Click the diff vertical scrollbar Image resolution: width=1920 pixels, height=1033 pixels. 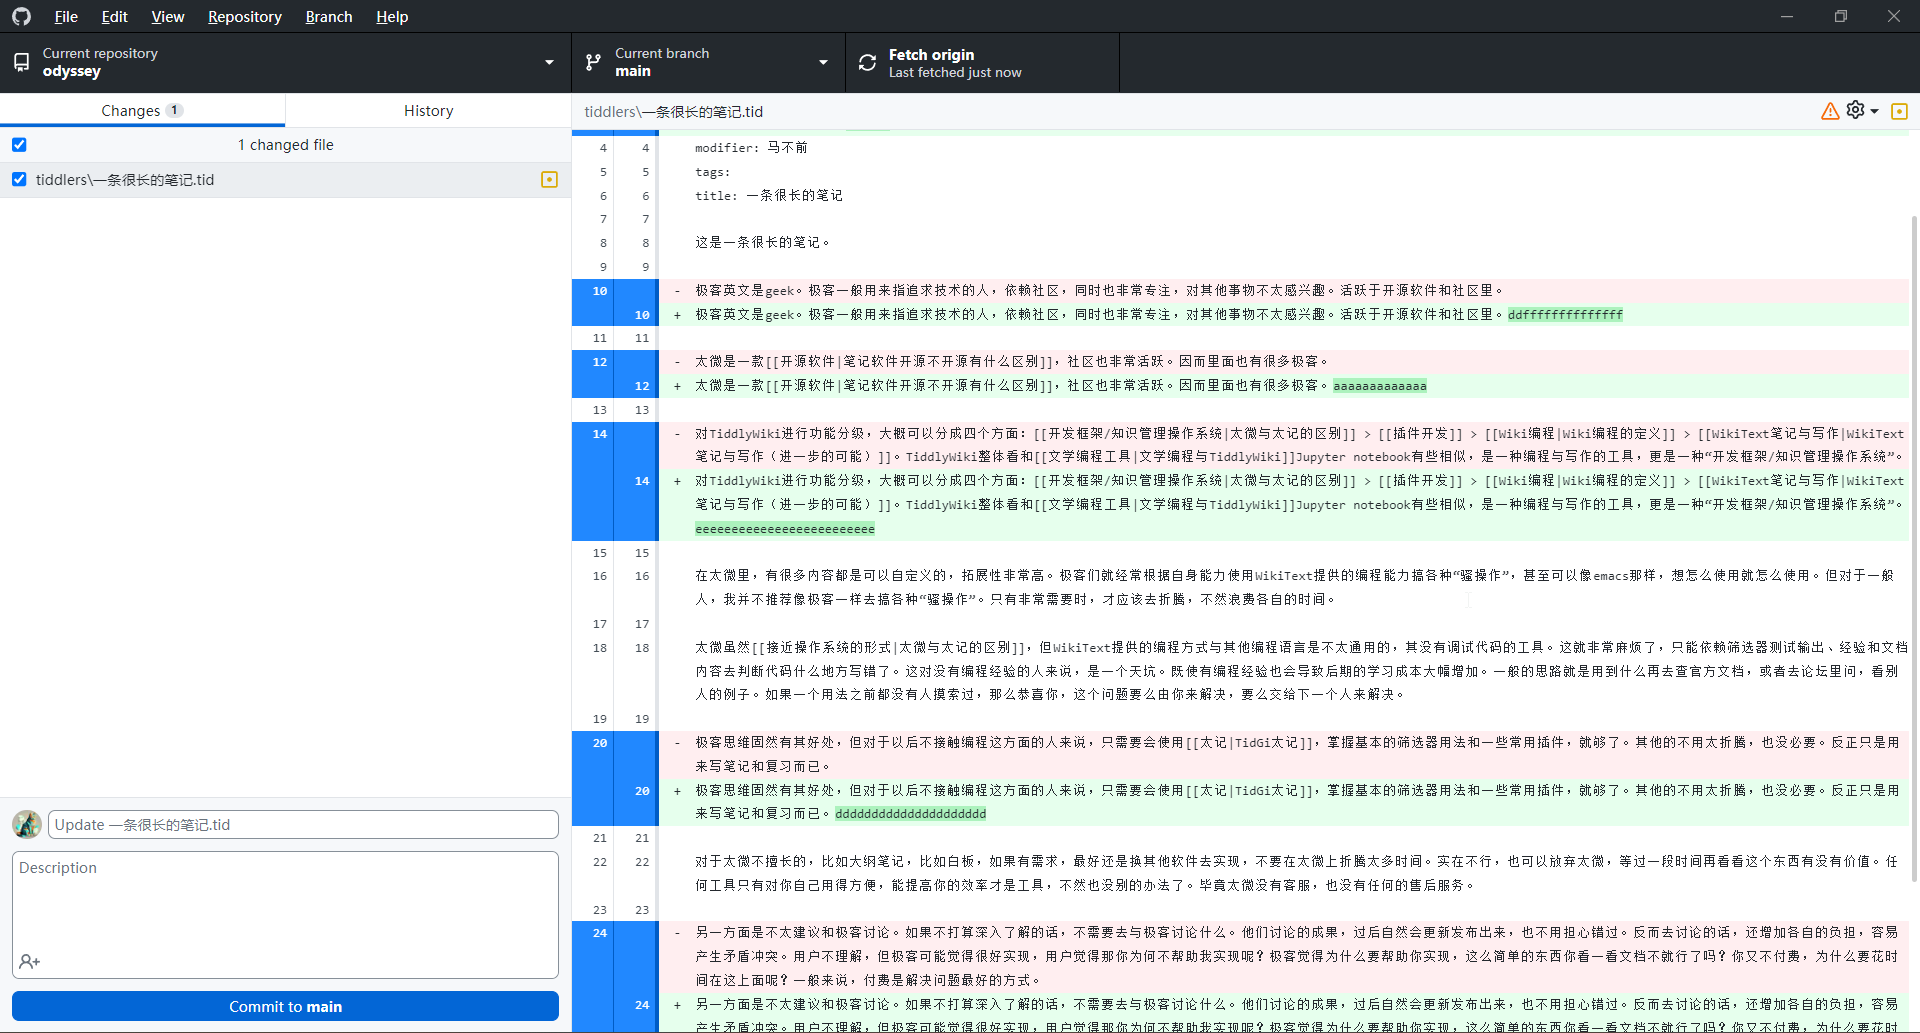click(x=1914, y=548)
